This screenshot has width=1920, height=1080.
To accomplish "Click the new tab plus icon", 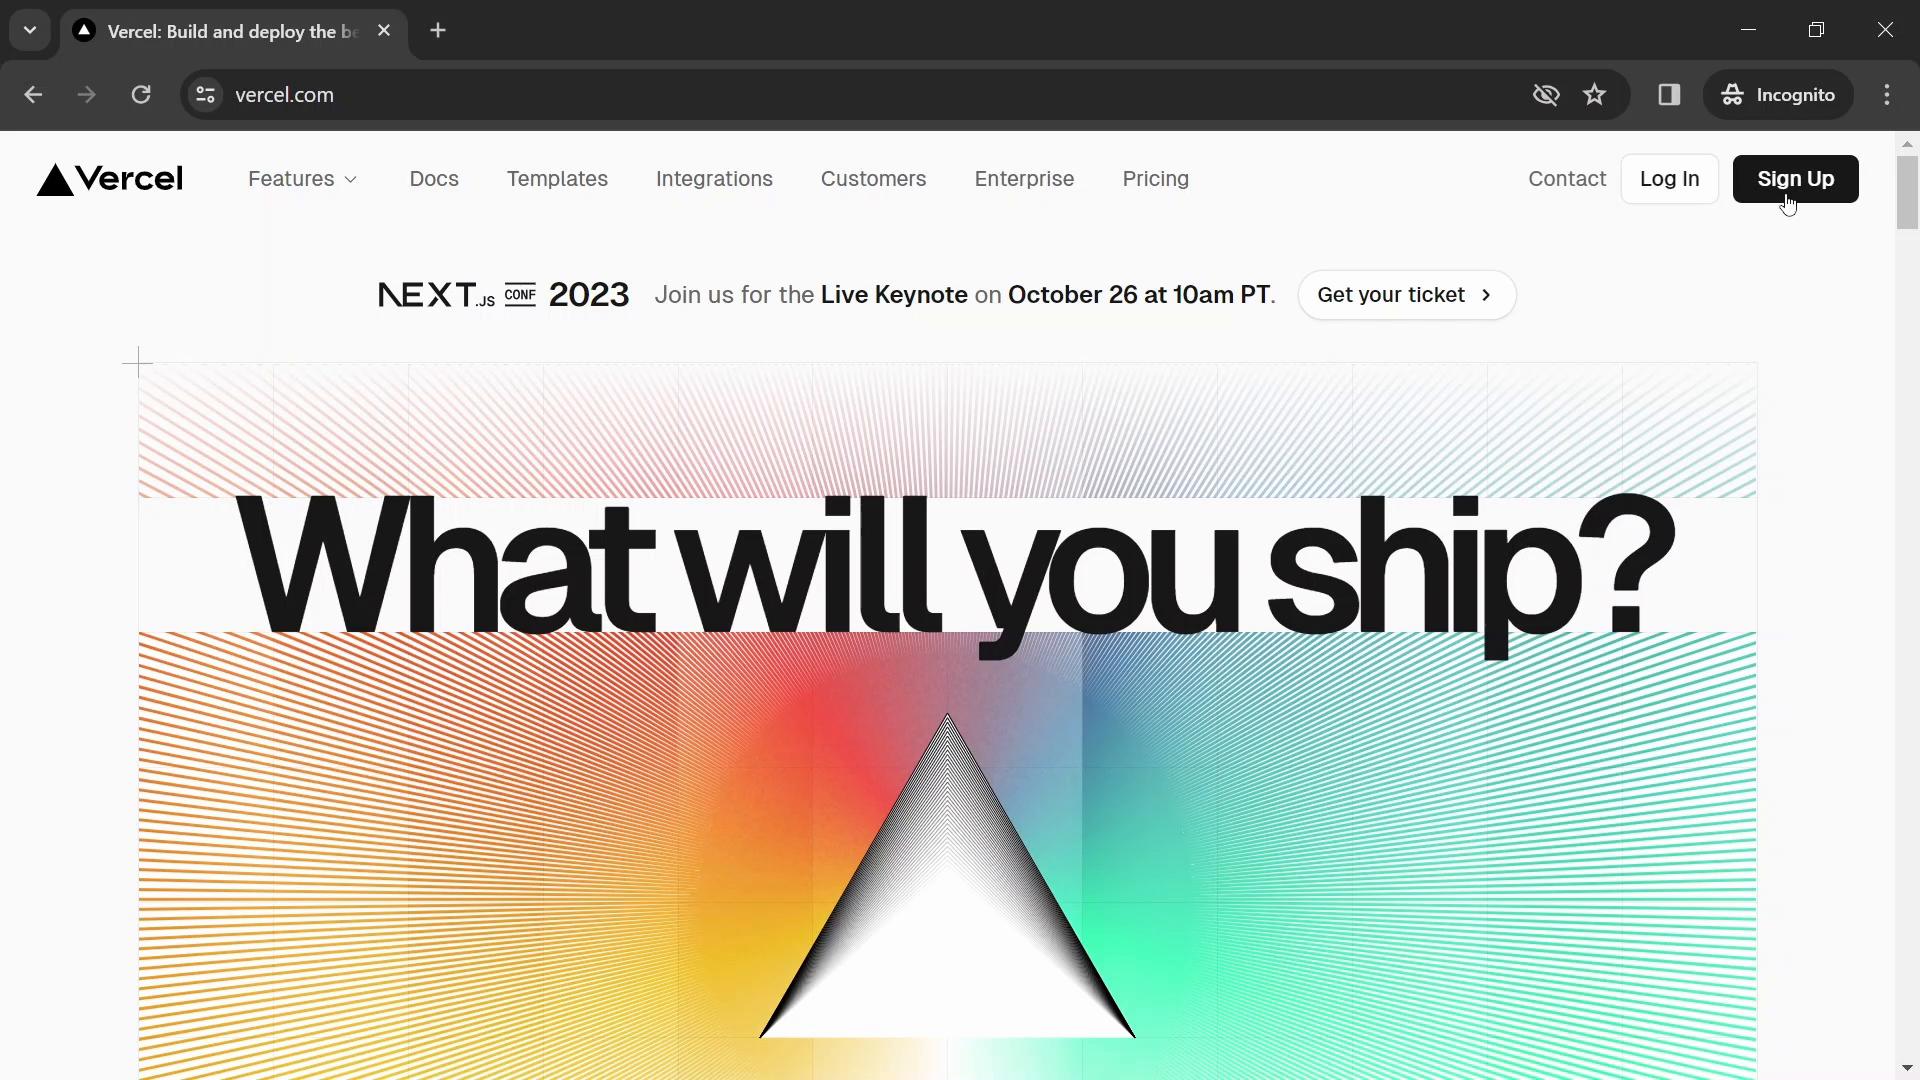I will [439, 30].
